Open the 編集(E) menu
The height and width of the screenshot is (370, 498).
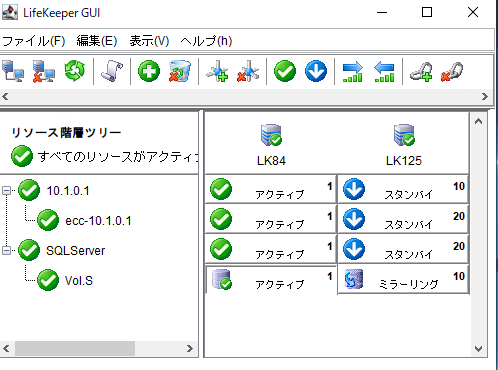[x=97, y=41]
